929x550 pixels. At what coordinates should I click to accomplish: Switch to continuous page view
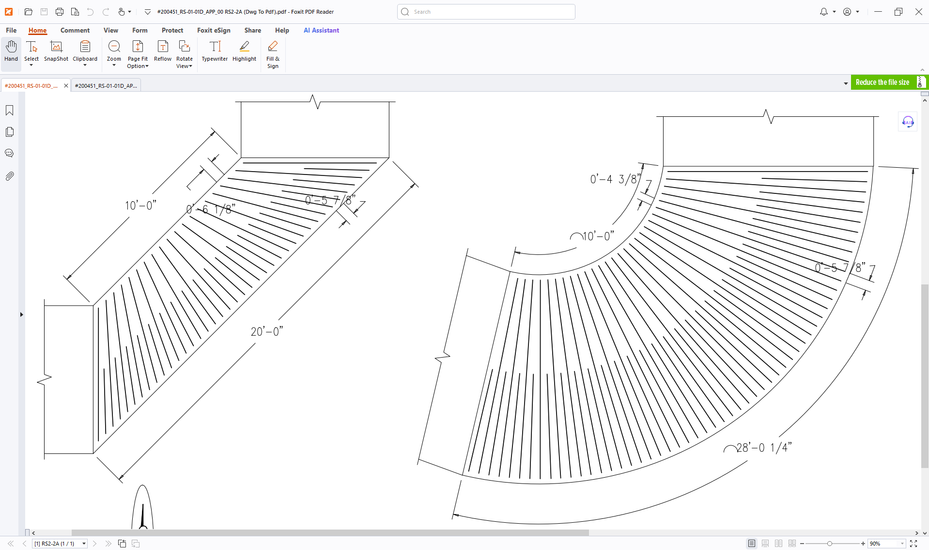click(x=765, y=543)
